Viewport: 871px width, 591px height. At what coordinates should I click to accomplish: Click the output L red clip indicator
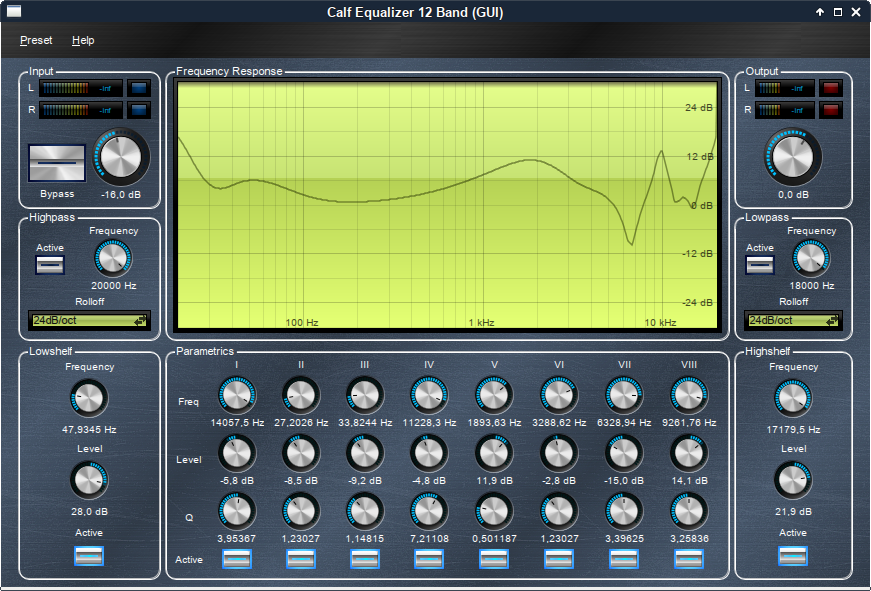(x=831, y=88)
